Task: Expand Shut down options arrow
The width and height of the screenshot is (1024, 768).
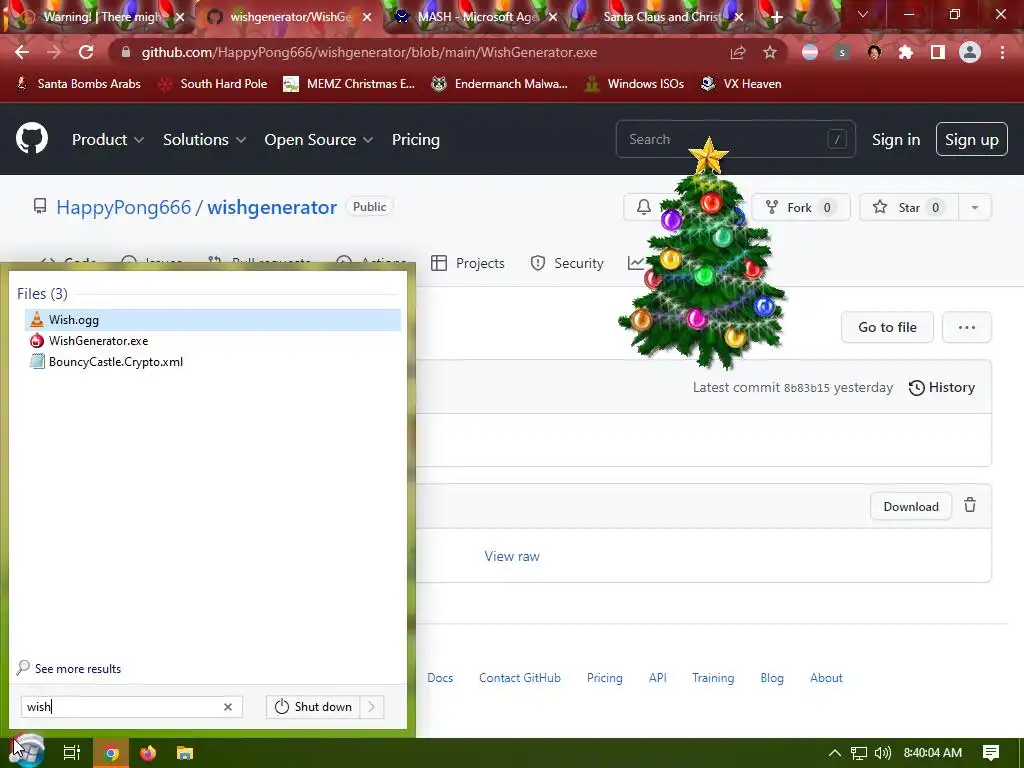Action: point(372,707)
